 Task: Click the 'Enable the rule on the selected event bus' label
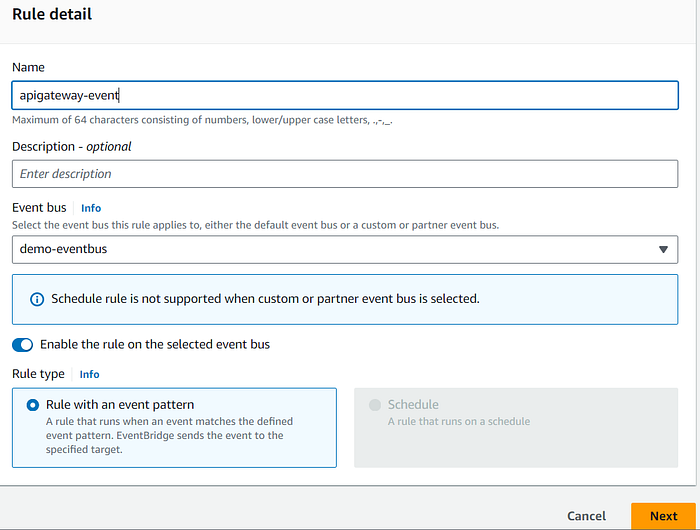pyautogui.click(x=155, y=345)
